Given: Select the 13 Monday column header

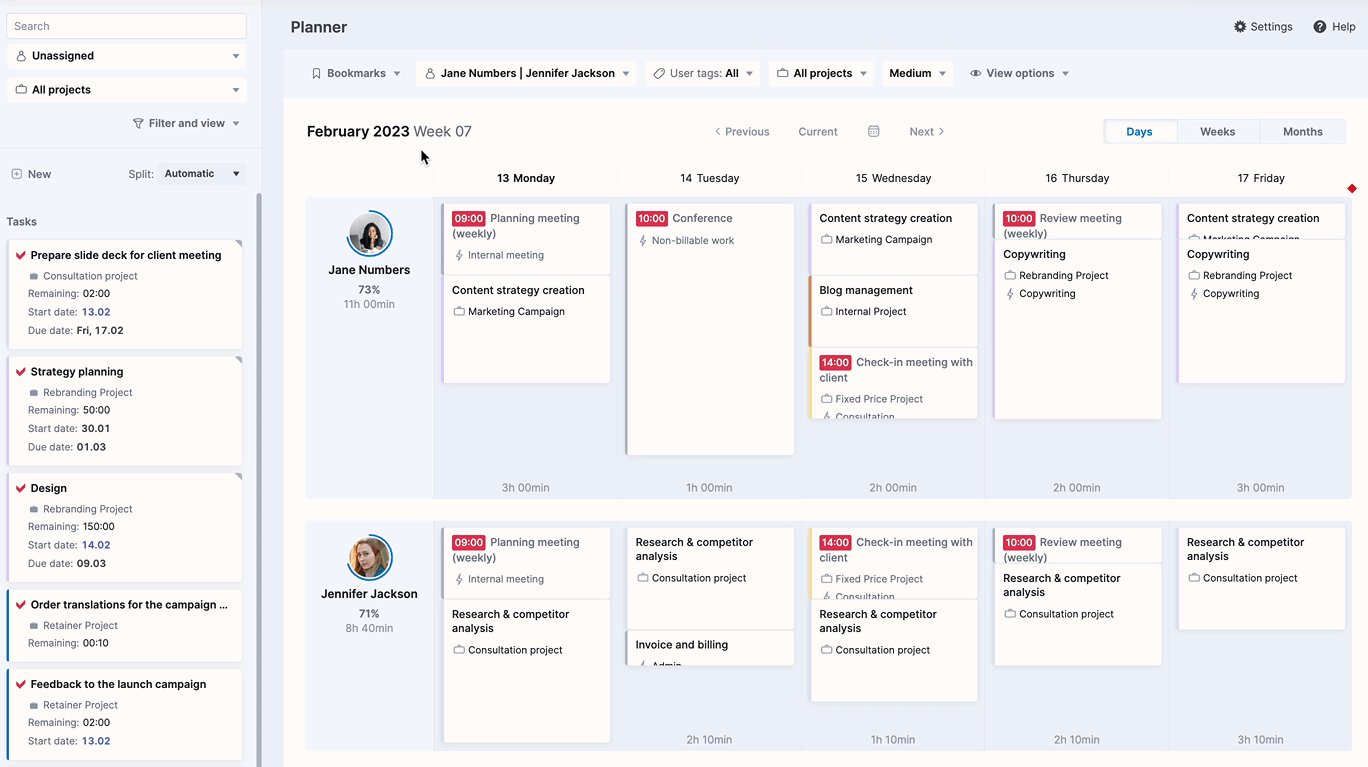Looking at the screenshot, I should click(526, 178).
